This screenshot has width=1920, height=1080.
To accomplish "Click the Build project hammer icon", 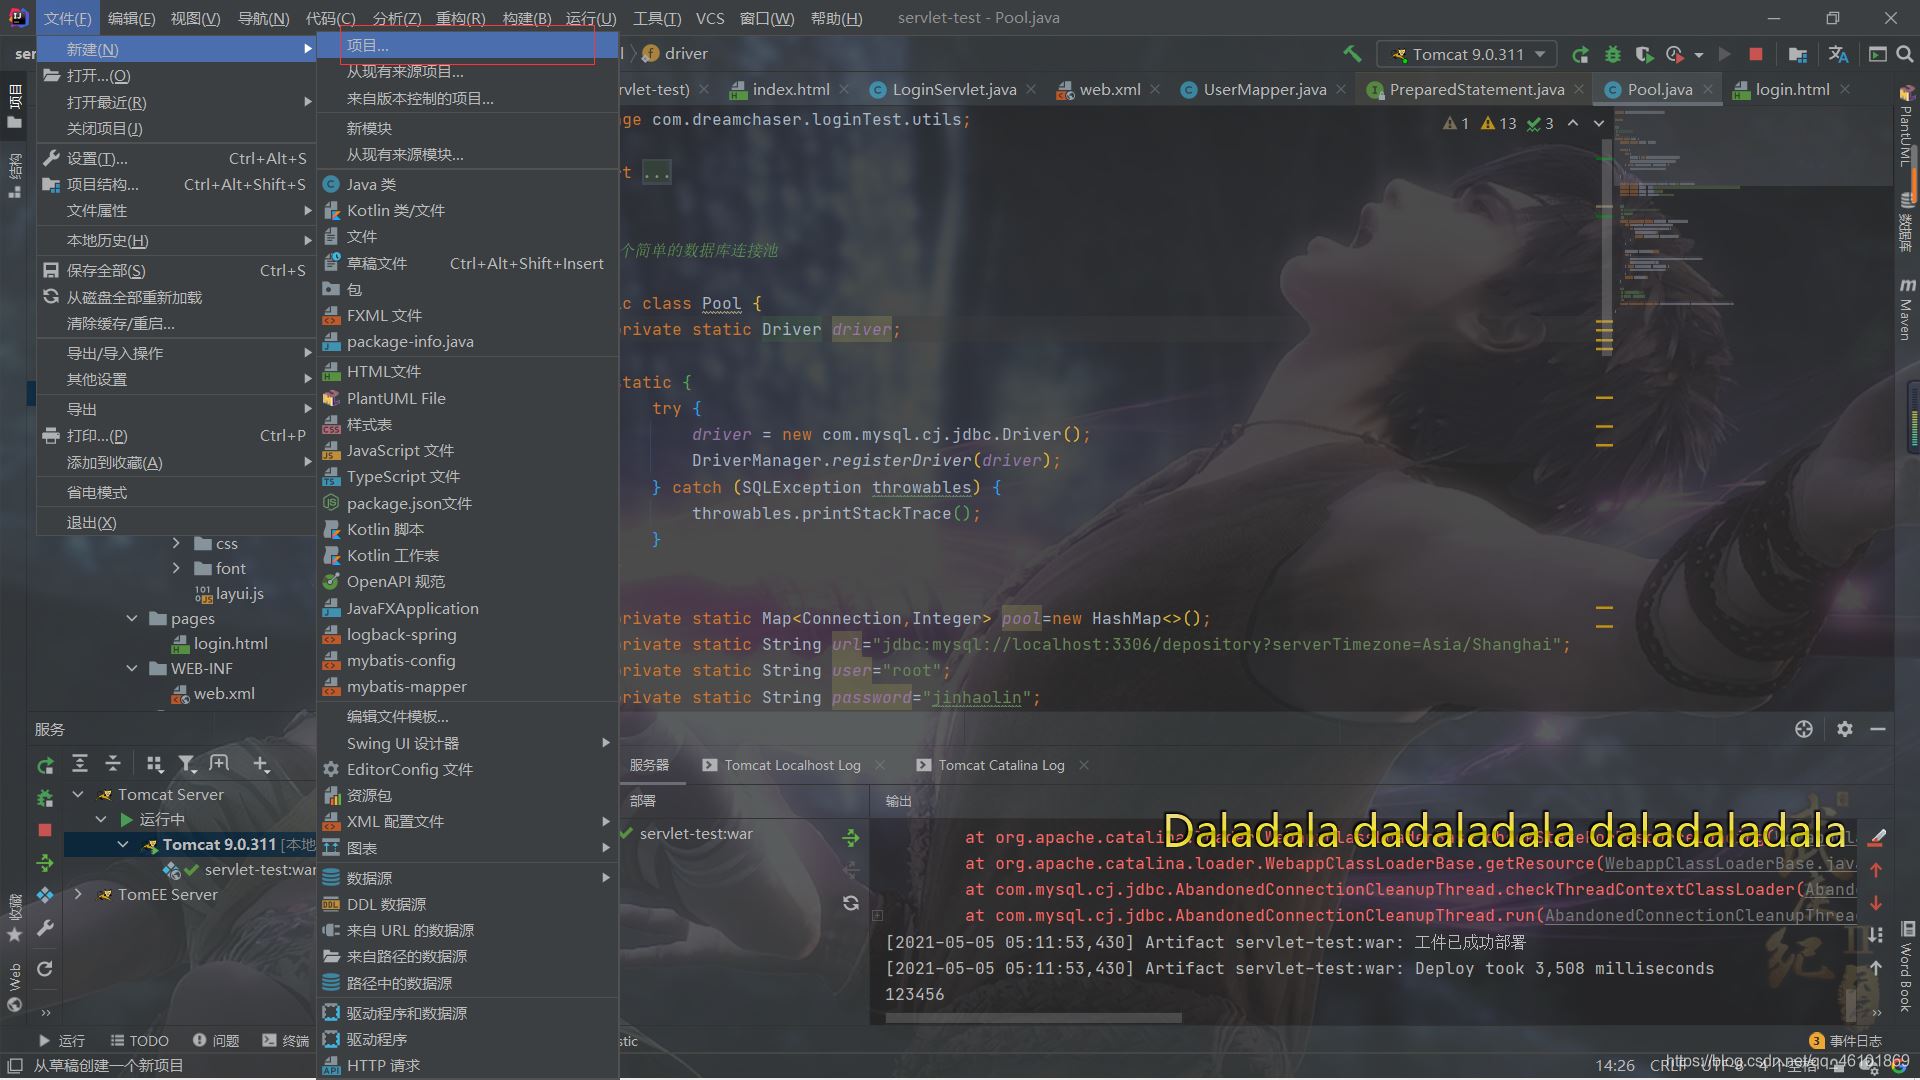I will pos(1352,54).
